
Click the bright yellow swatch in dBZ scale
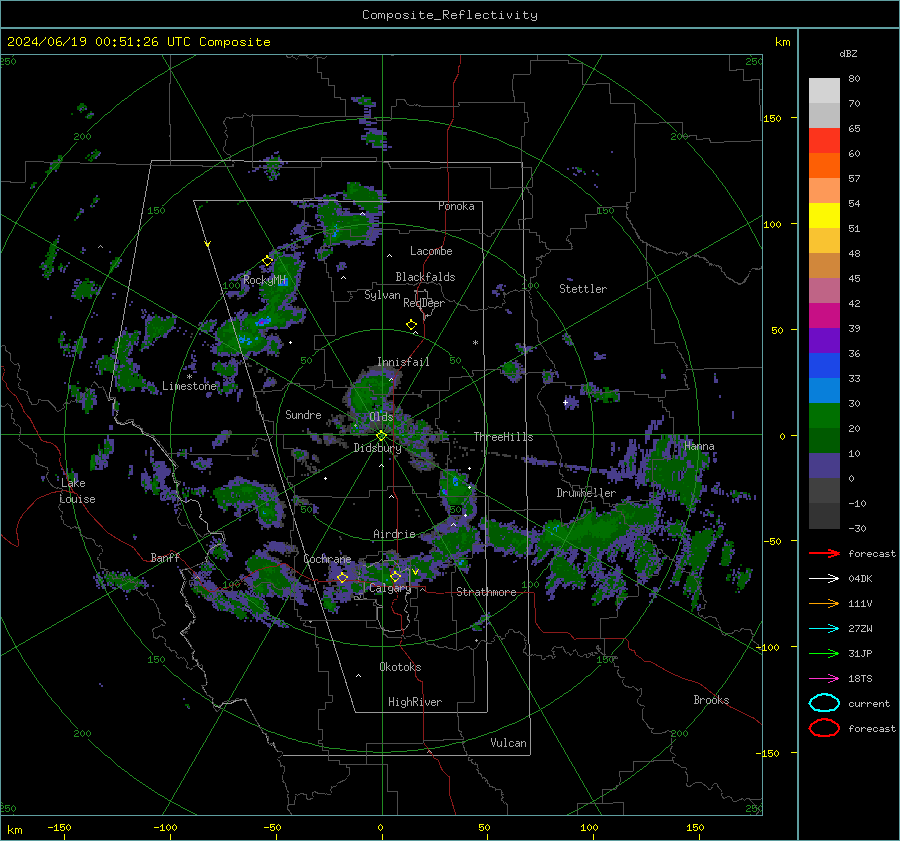point(824,216)
